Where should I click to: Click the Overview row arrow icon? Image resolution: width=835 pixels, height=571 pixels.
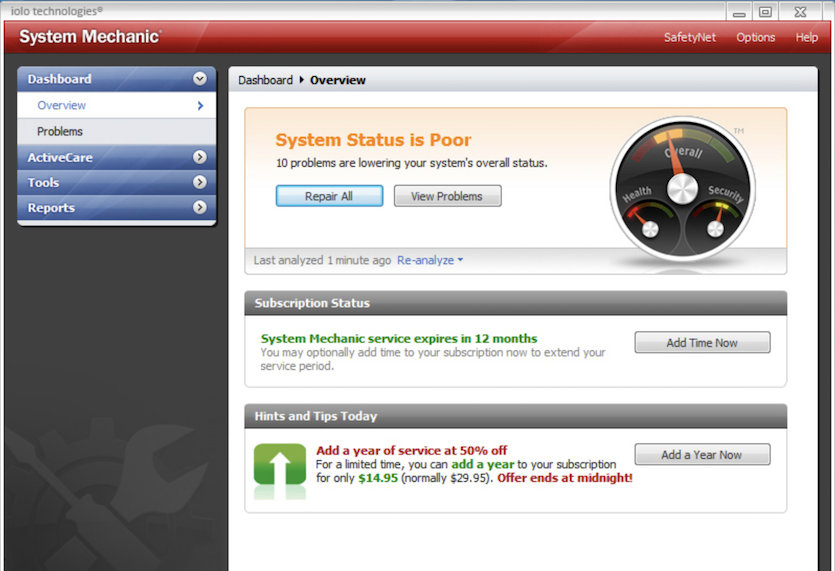[200, 105]
